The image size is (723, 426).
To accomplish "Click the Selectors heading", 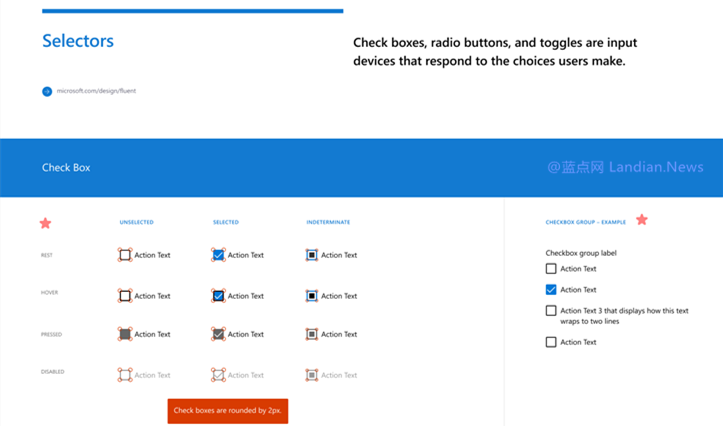I will point(78,41).
